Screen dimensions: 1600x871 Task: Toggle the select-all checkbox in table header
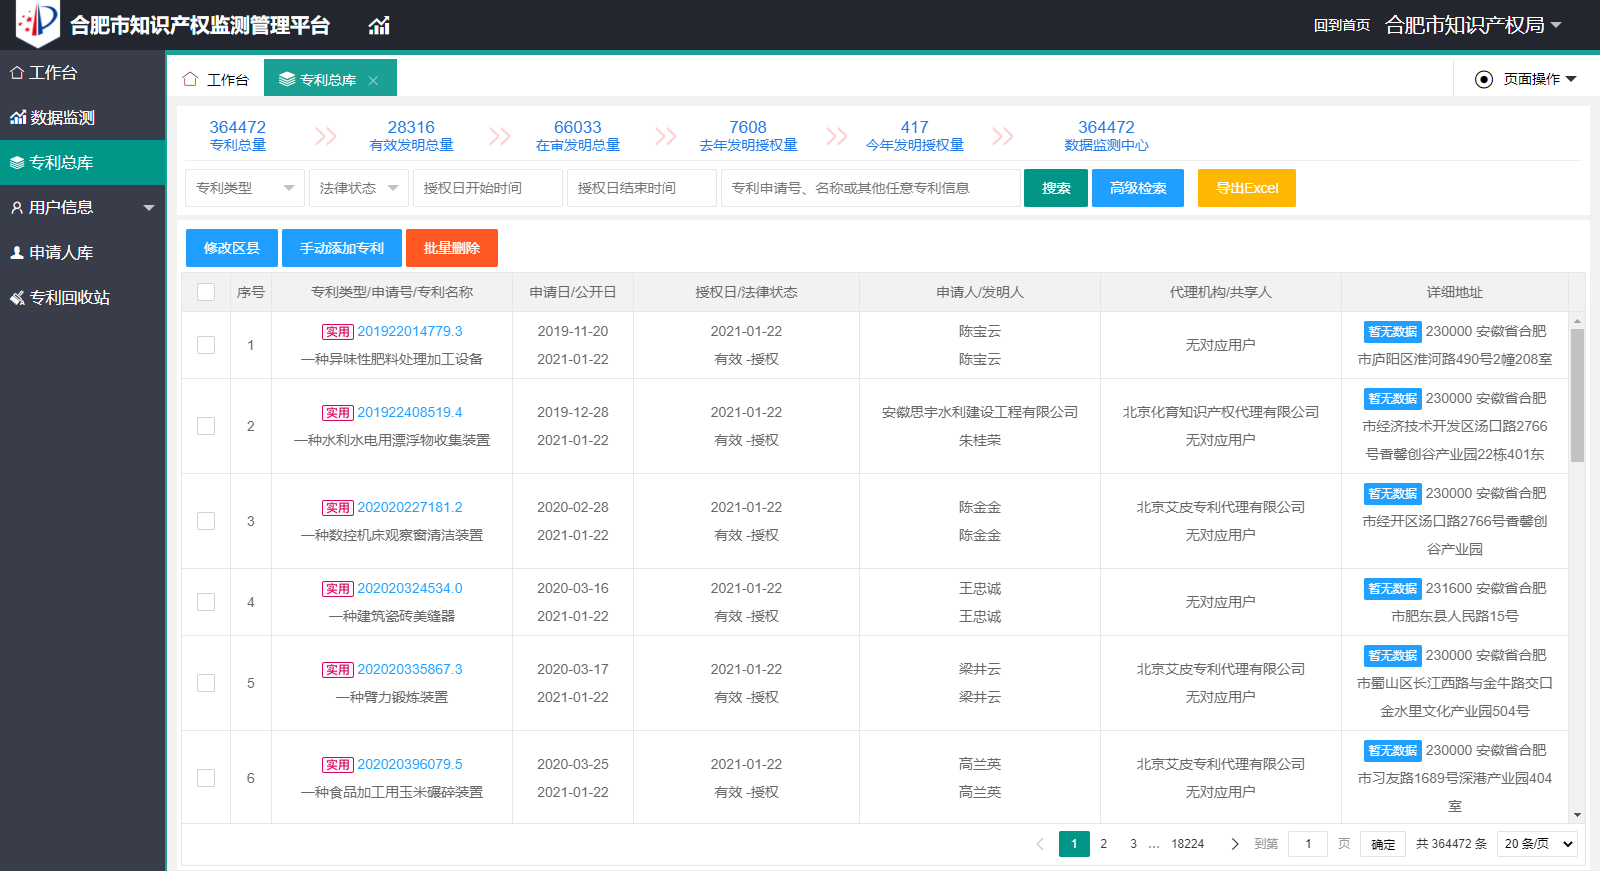point(206,292)
